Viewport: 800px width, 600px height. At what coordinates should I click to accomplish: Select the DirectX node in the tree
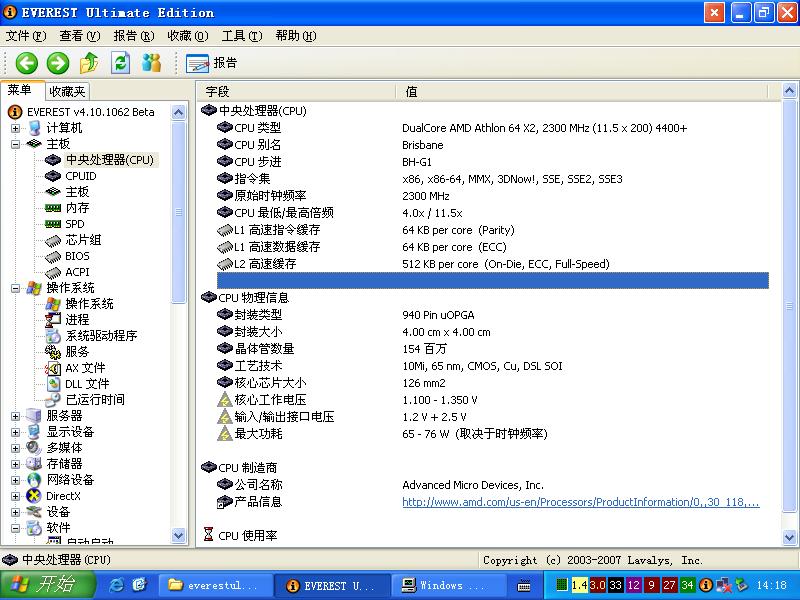click(x=63, y=496)
